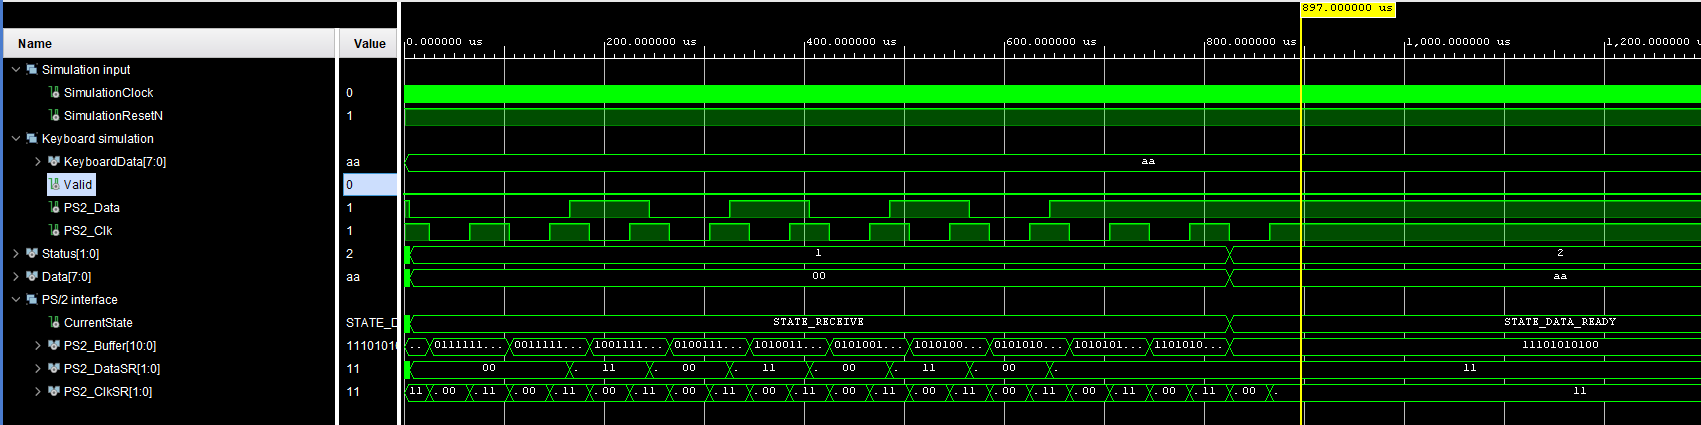Click the PS2_Clk signal icon
Viewport: 1701px width, 425px height.
pos(54,230)
